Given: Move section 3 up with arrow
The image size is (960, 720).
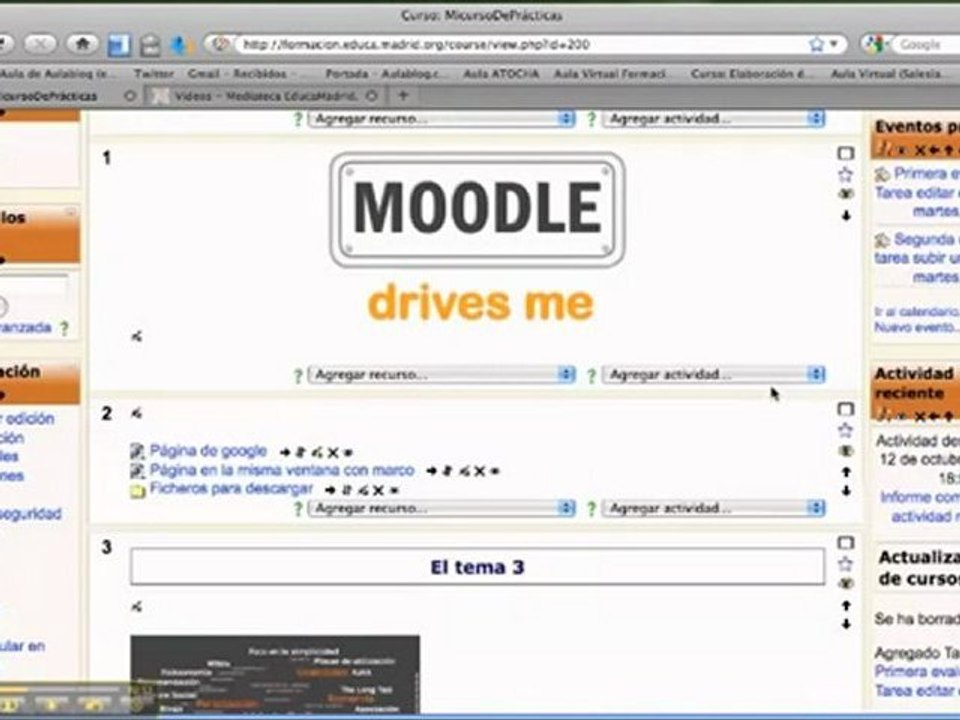Looking at the screenshot, I should click(x=846, y=606).
